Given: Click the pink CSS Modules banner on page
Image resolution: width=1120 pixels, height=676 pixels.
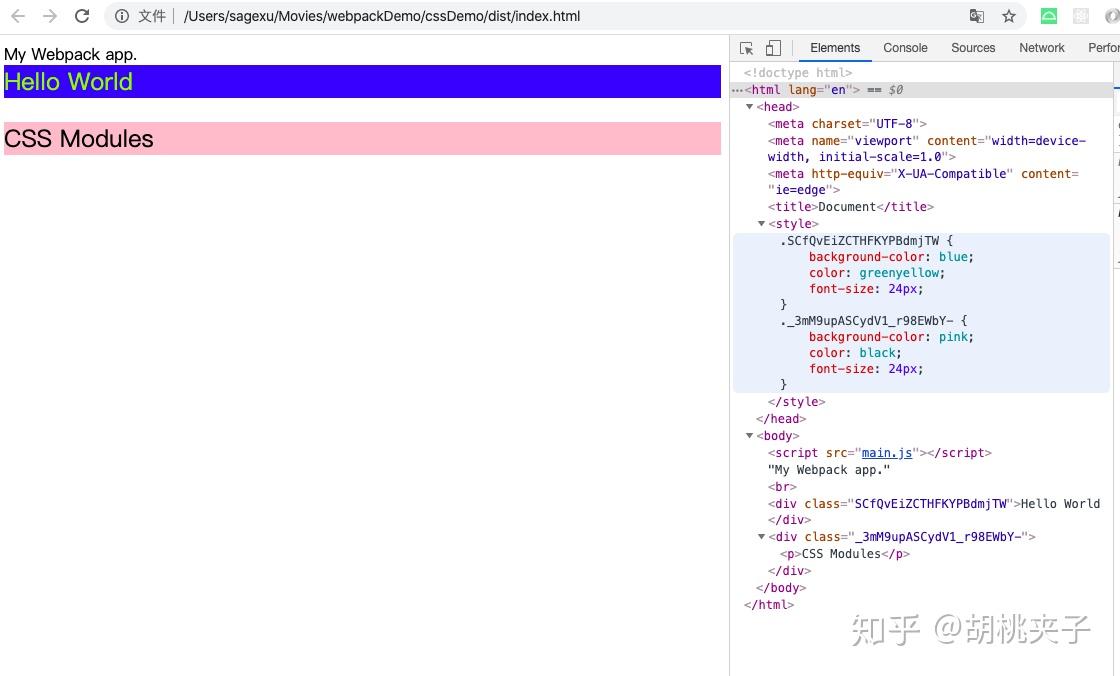Looking at the screenshot, I should point(362,139).
